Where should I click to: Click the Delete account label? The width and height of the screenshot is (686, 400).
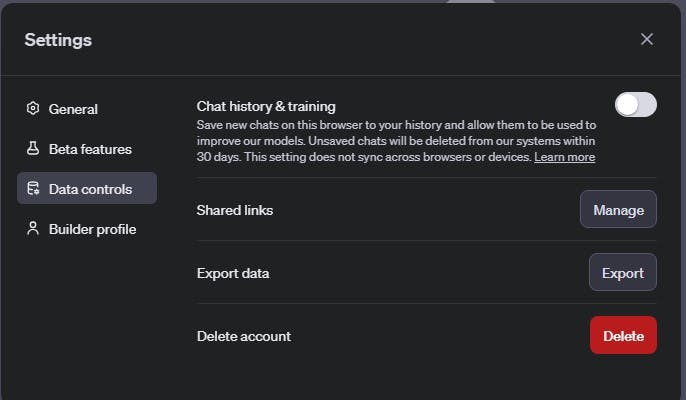pos(244,336)
